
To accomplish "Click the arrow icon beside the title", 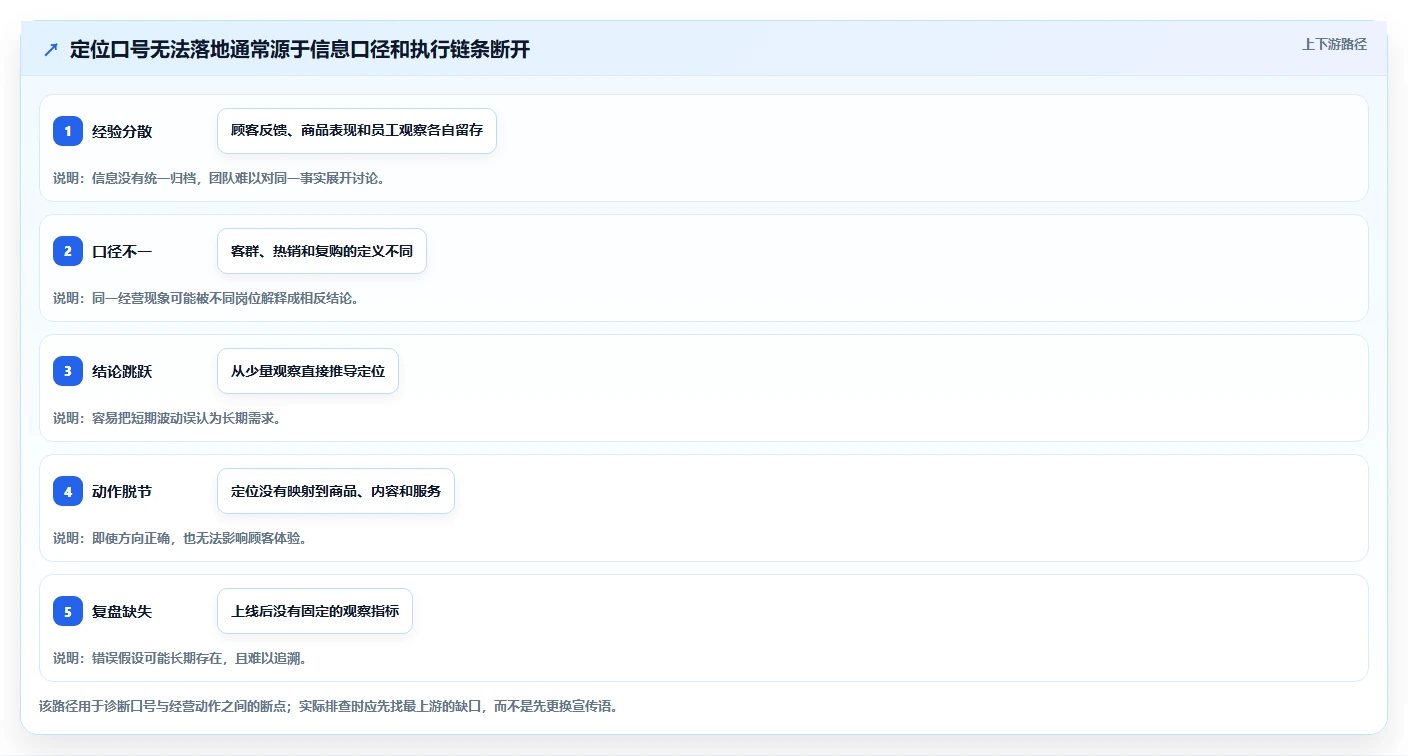I will (51, 50).
